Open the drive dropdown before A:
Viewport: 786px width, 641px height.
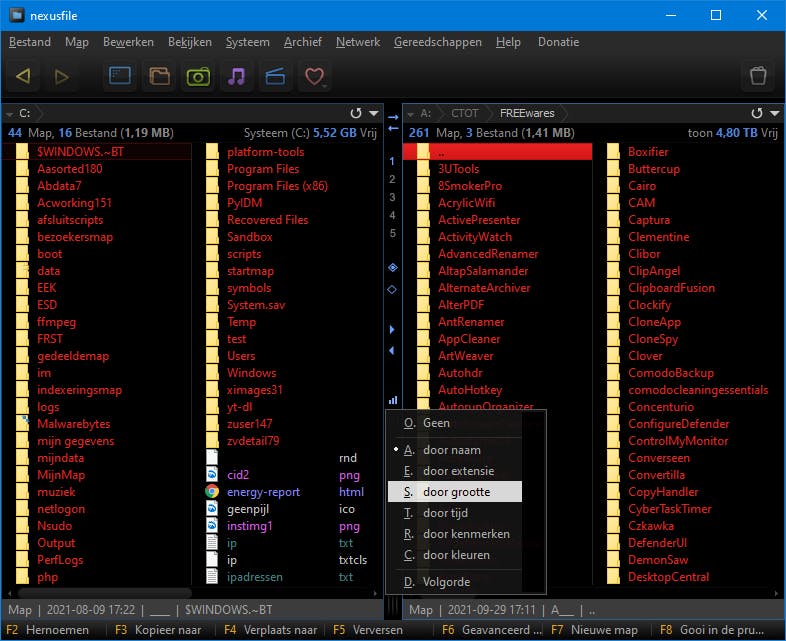tap(410, 114)
